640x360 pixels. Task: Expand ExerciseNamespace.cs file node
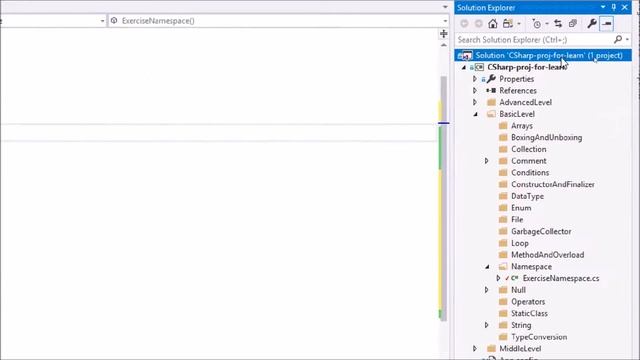tap(498, 278)
